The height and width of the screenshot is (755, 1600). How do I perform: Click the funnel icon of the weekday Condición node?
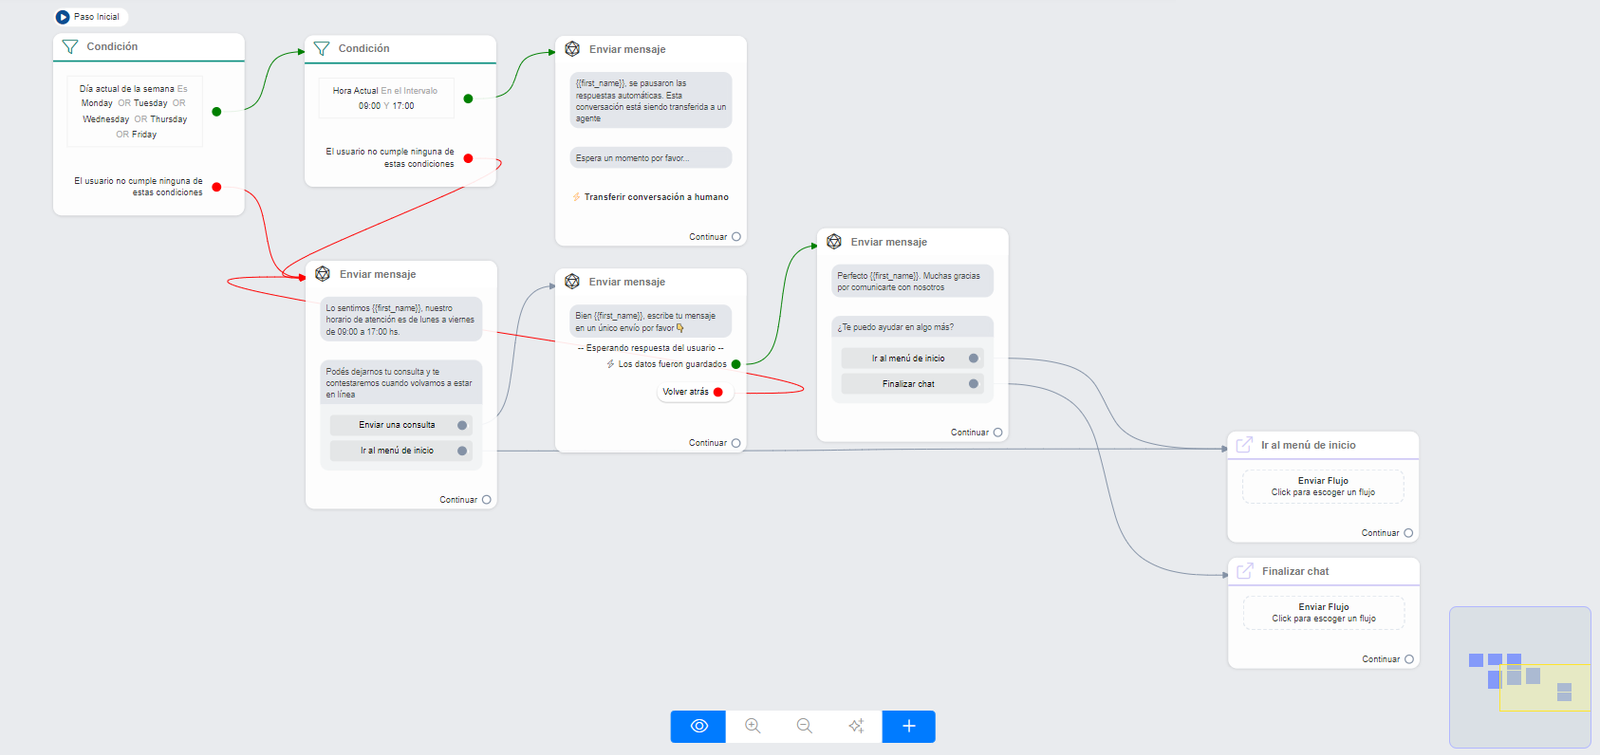(x=70, y=47)
